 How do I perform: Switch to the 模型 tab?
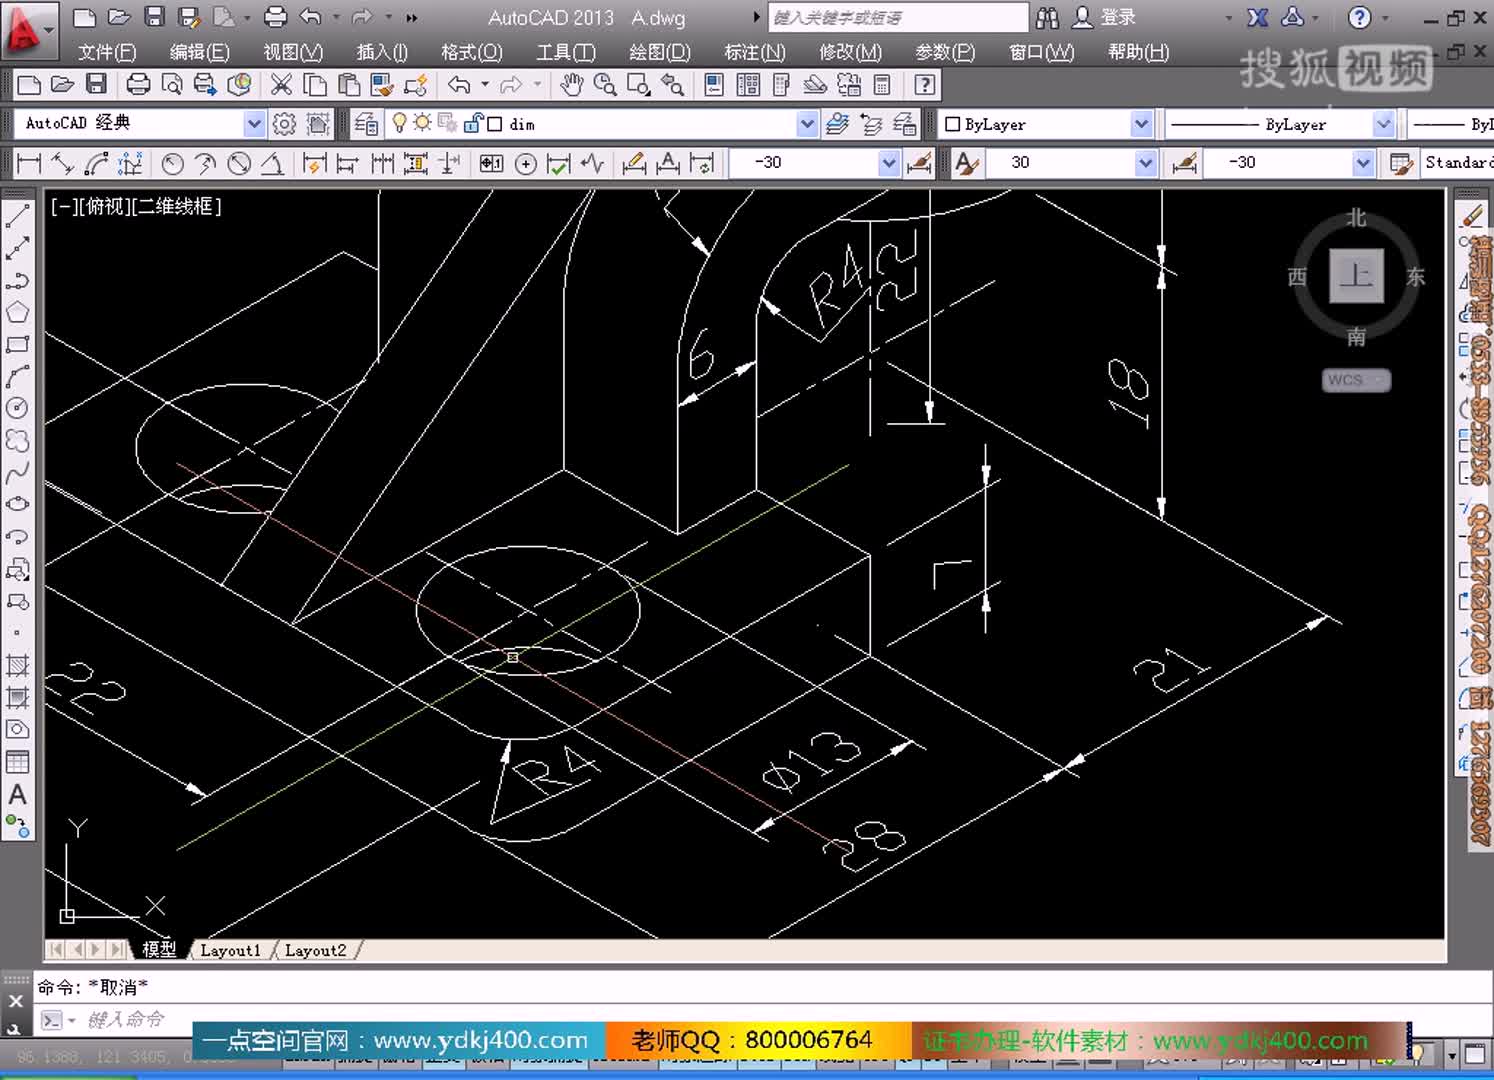(159, 950)
